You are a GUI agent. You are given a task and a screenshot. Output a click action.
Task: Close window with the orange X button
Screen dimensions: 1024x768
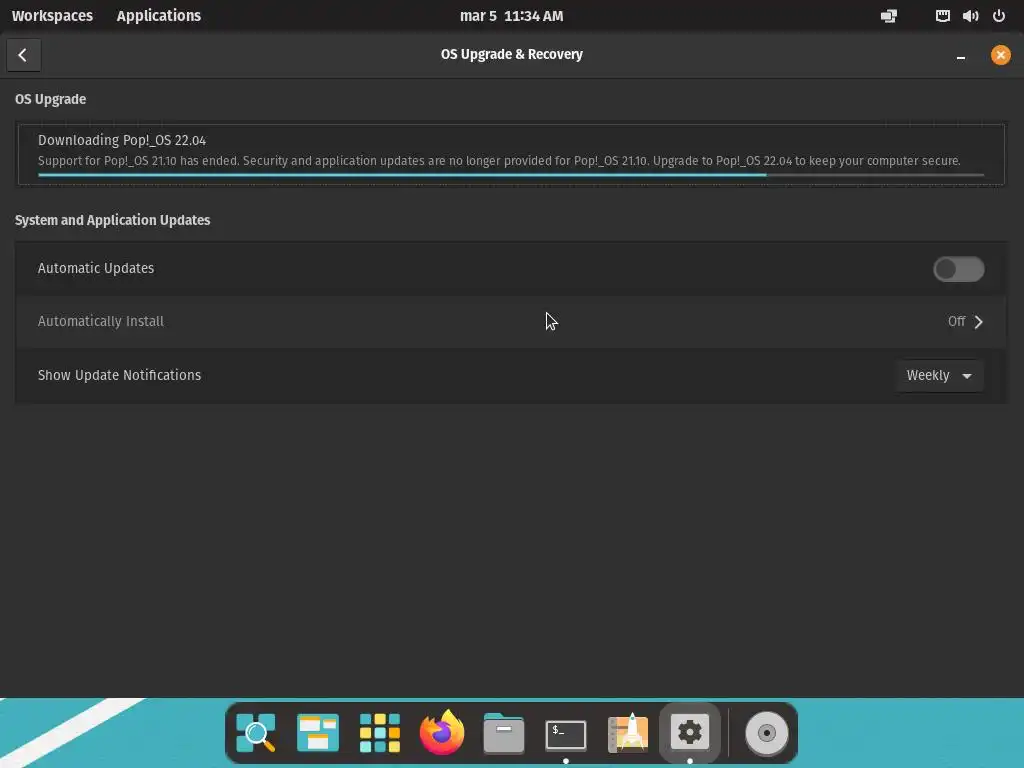click(1000, 55)
